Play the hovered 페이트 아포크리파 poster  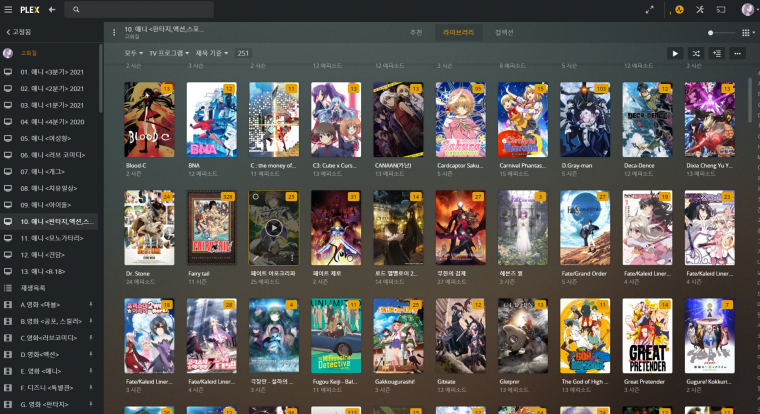tap(274, 228)
